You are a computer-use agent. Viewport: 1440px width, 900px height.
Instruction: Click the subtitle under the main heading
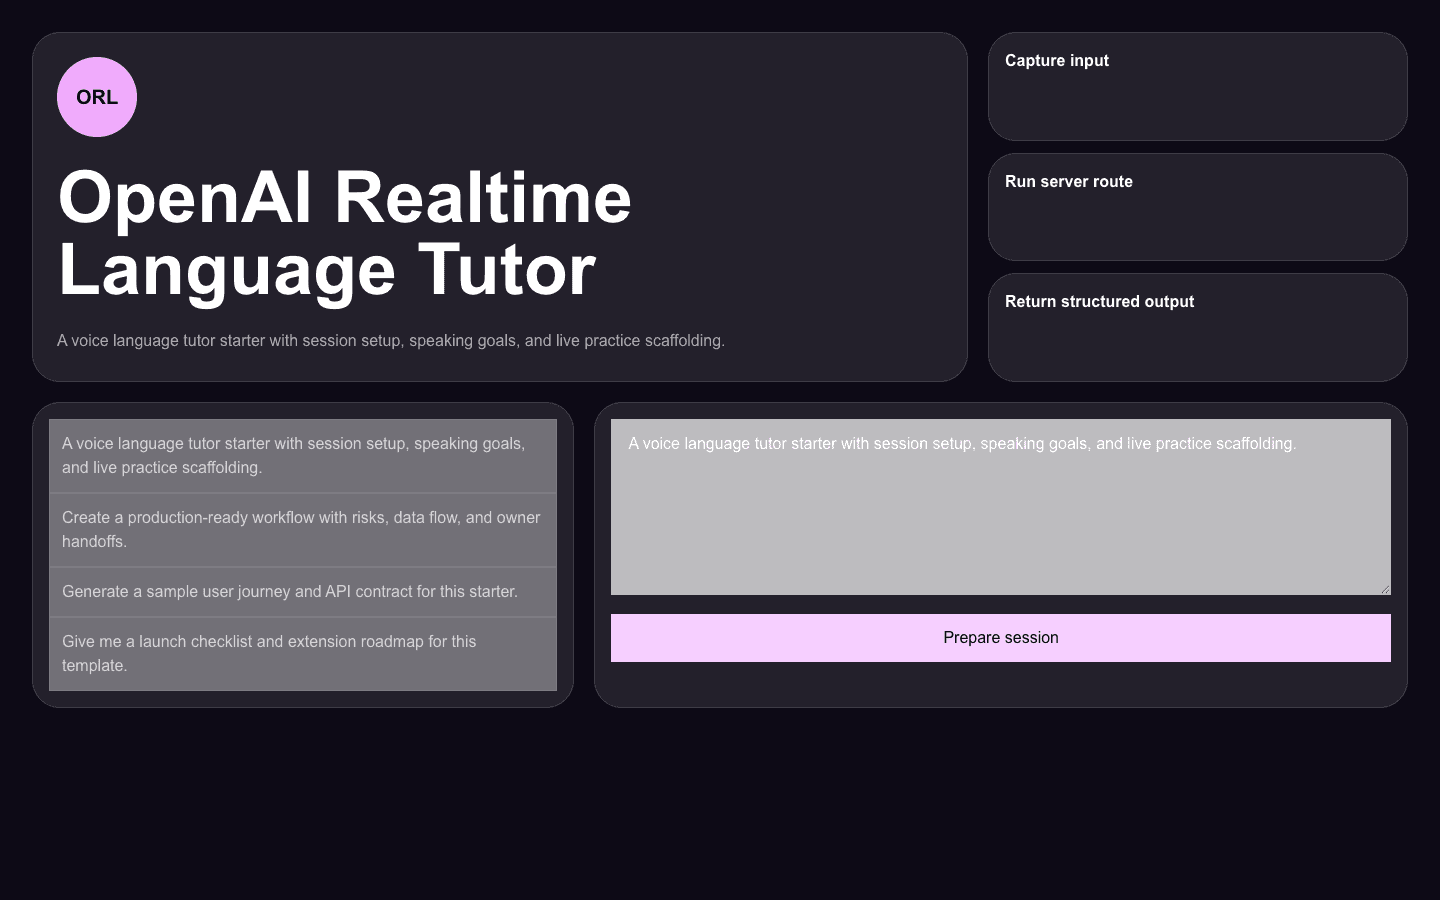pos(391,341)
